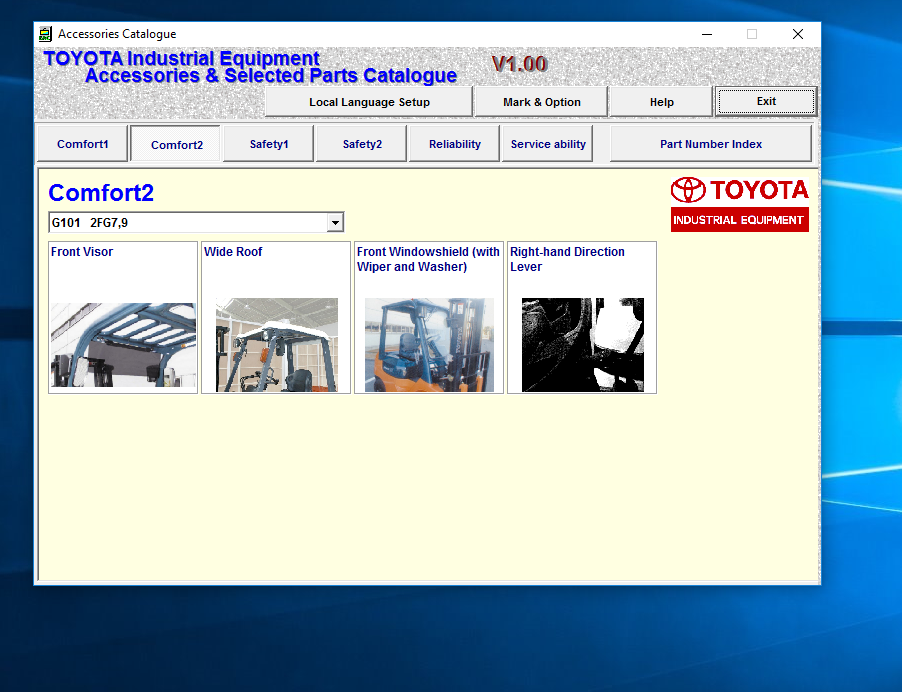Viewport: 902px width, 692px height.
Task: Click the Right-hand Direction Lever title
Action: point(567,259)
